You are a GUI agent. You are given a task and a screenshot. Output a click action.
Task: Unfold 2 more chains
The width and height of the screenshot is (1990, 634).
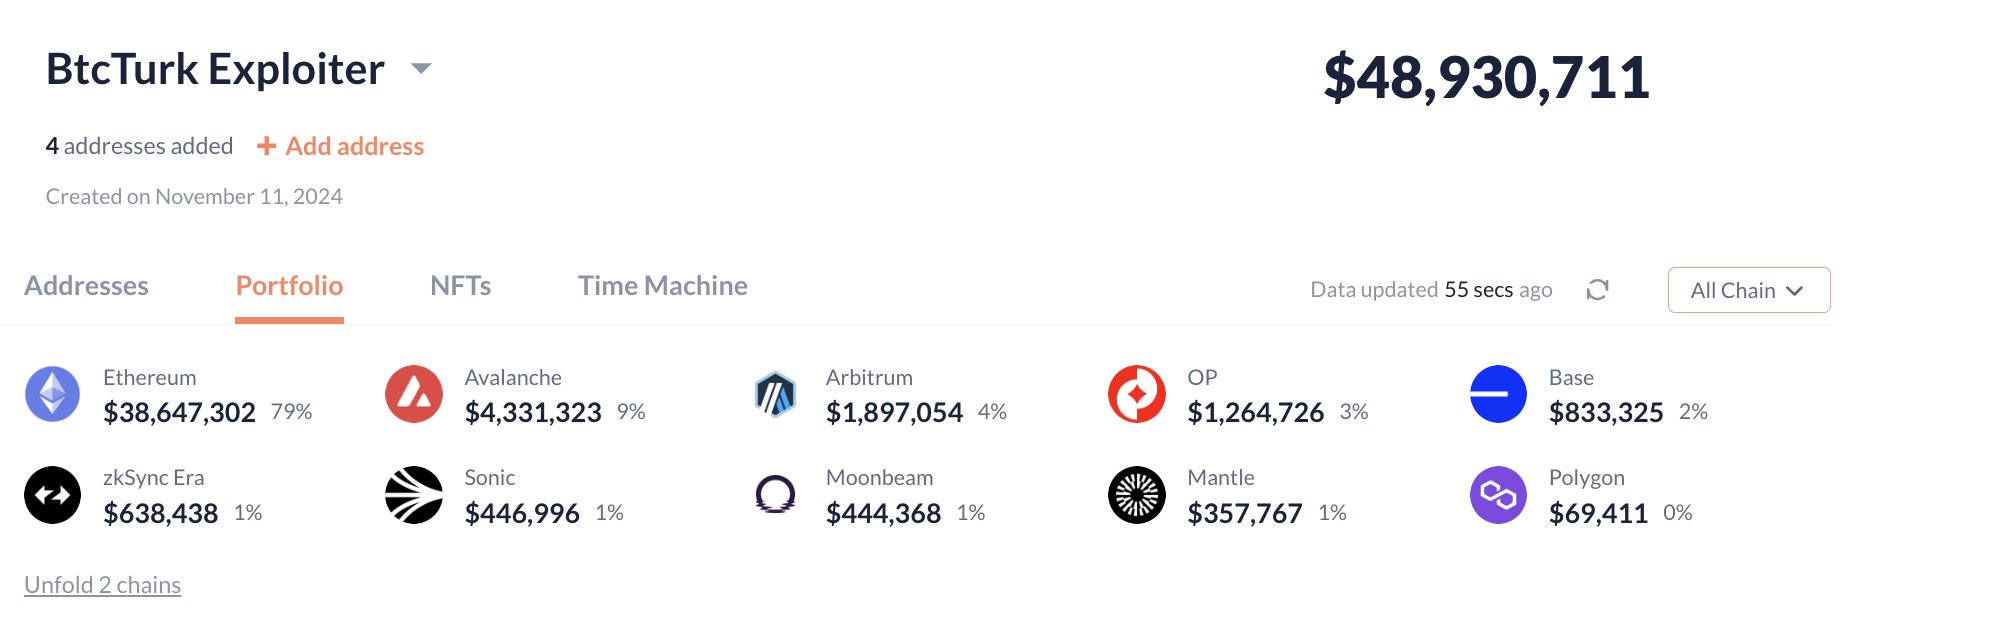point(102,585)
